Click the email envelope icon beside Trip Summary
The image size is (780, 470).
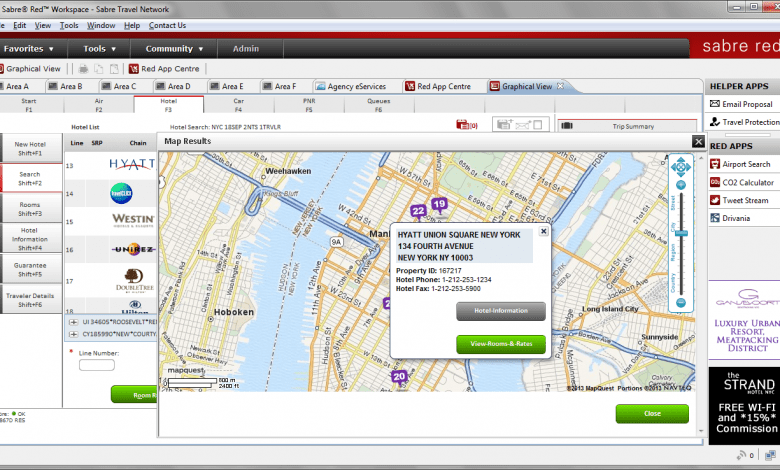523,125
